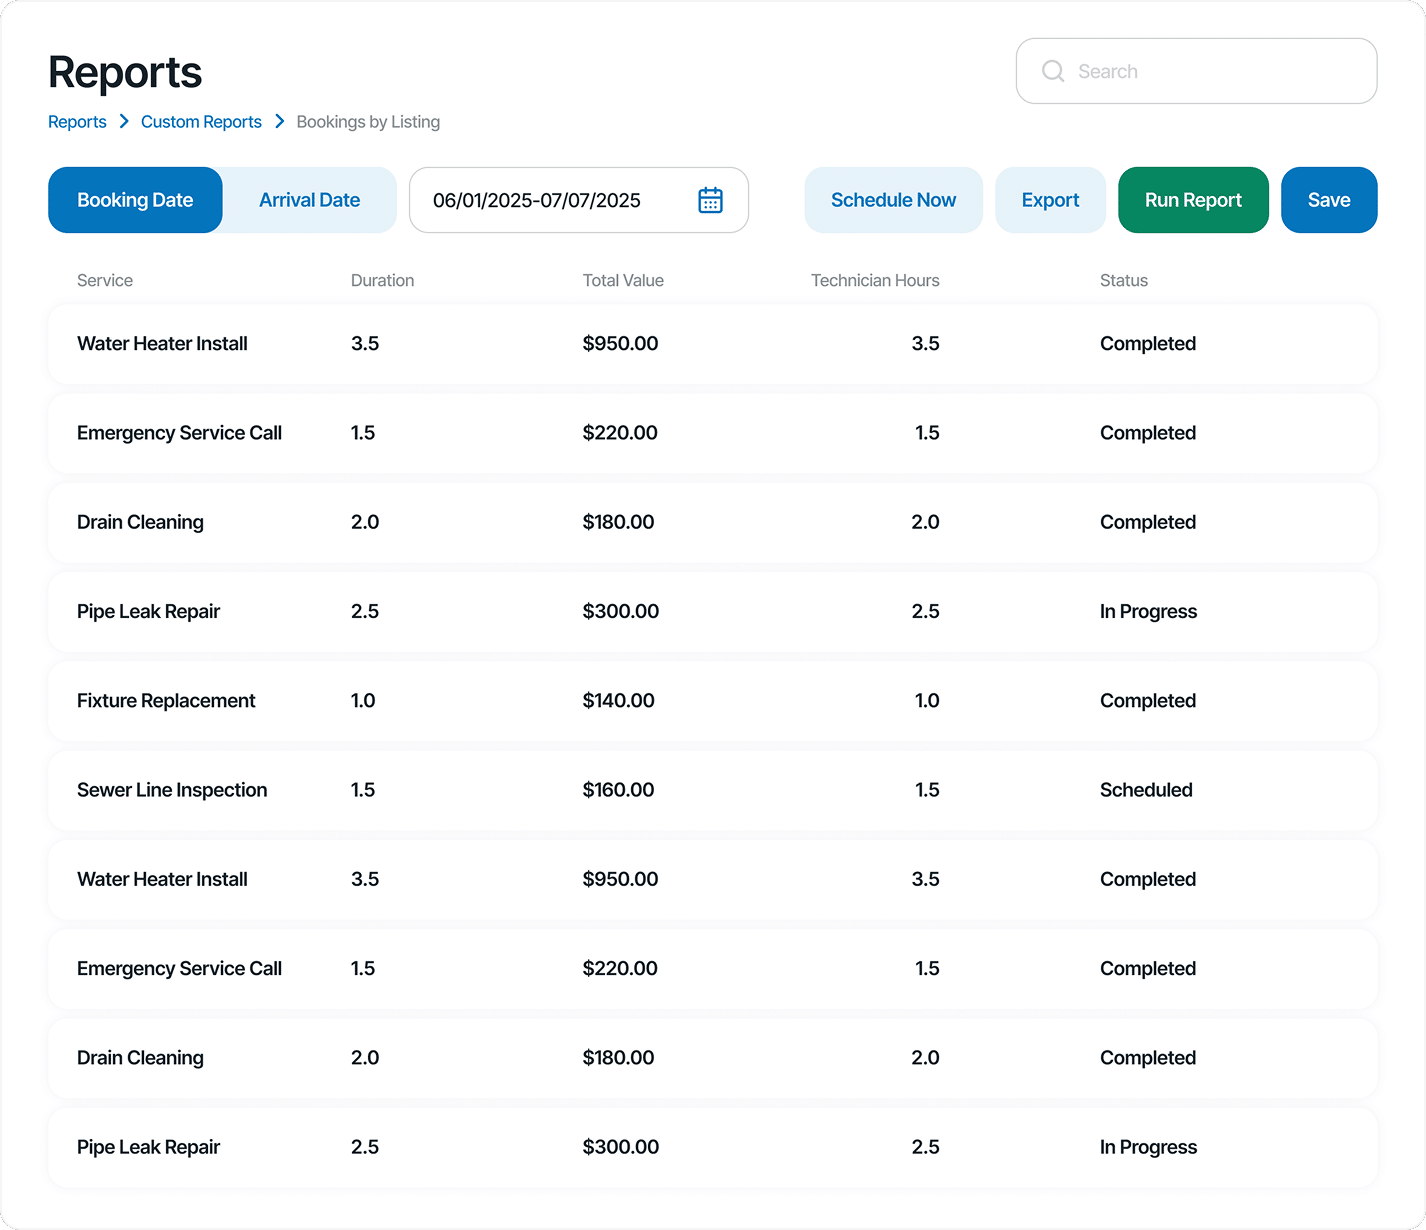1426x1230 pixels.
Task: Click Technician Hours value in Sewer Line Inspection row
Action: [x=927, y=790]
